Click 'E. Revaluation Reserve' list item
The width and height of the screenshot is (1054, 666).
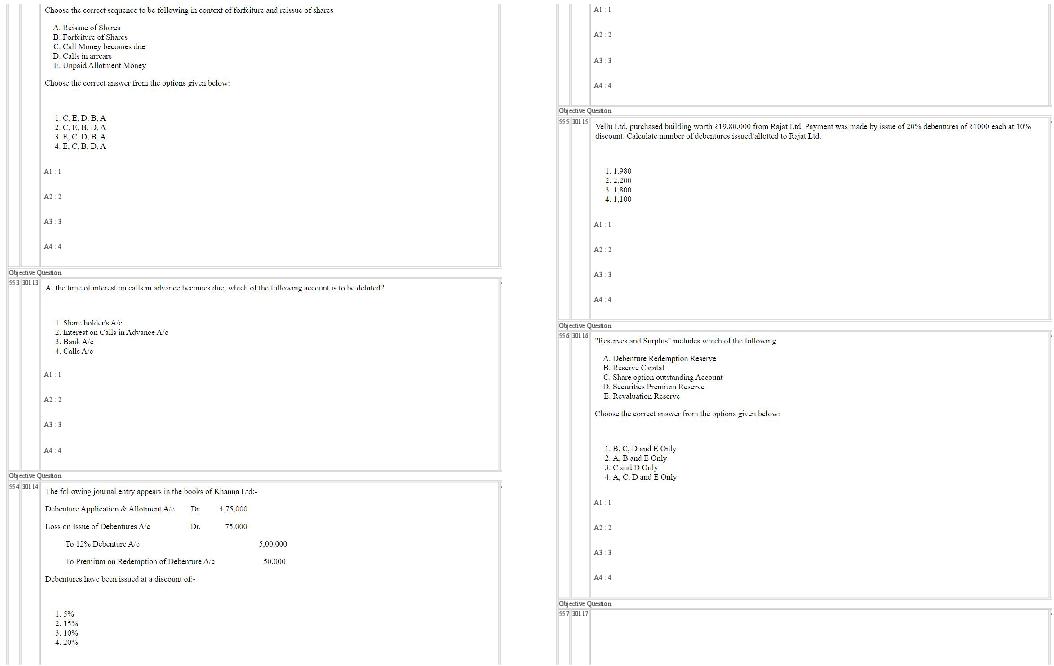coord(641,396)
